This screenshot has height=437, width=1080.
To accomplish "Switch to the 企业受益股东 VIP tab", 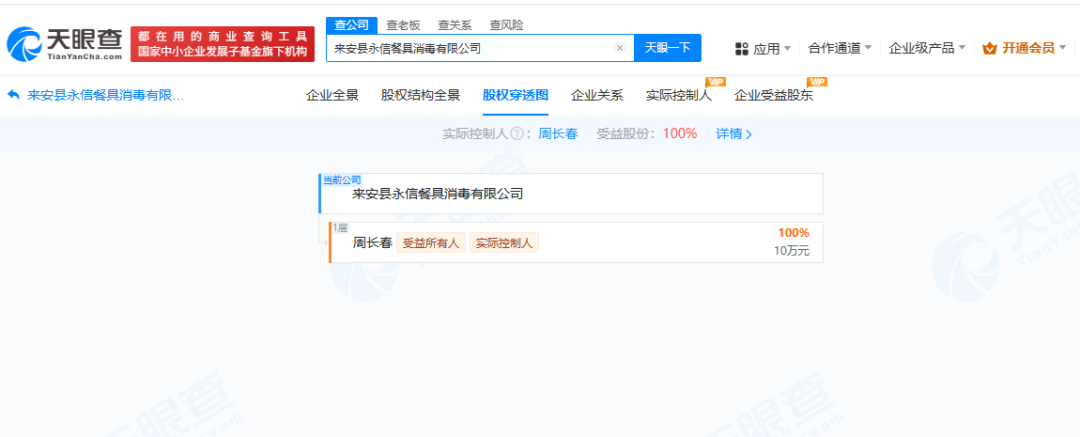I will [x=773, y=96].
